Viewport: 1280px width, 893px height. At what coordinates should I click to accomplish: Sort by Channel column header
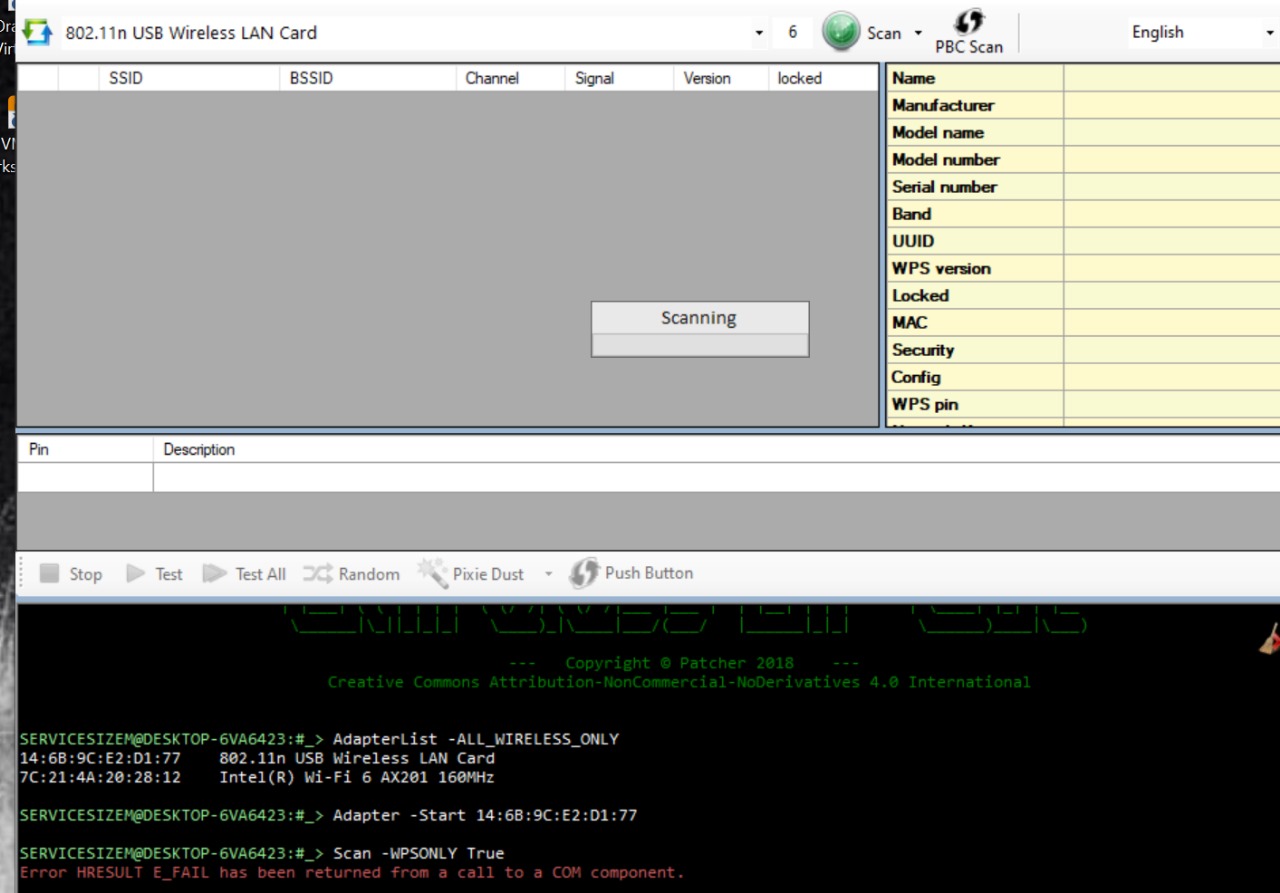pos(510,78)
